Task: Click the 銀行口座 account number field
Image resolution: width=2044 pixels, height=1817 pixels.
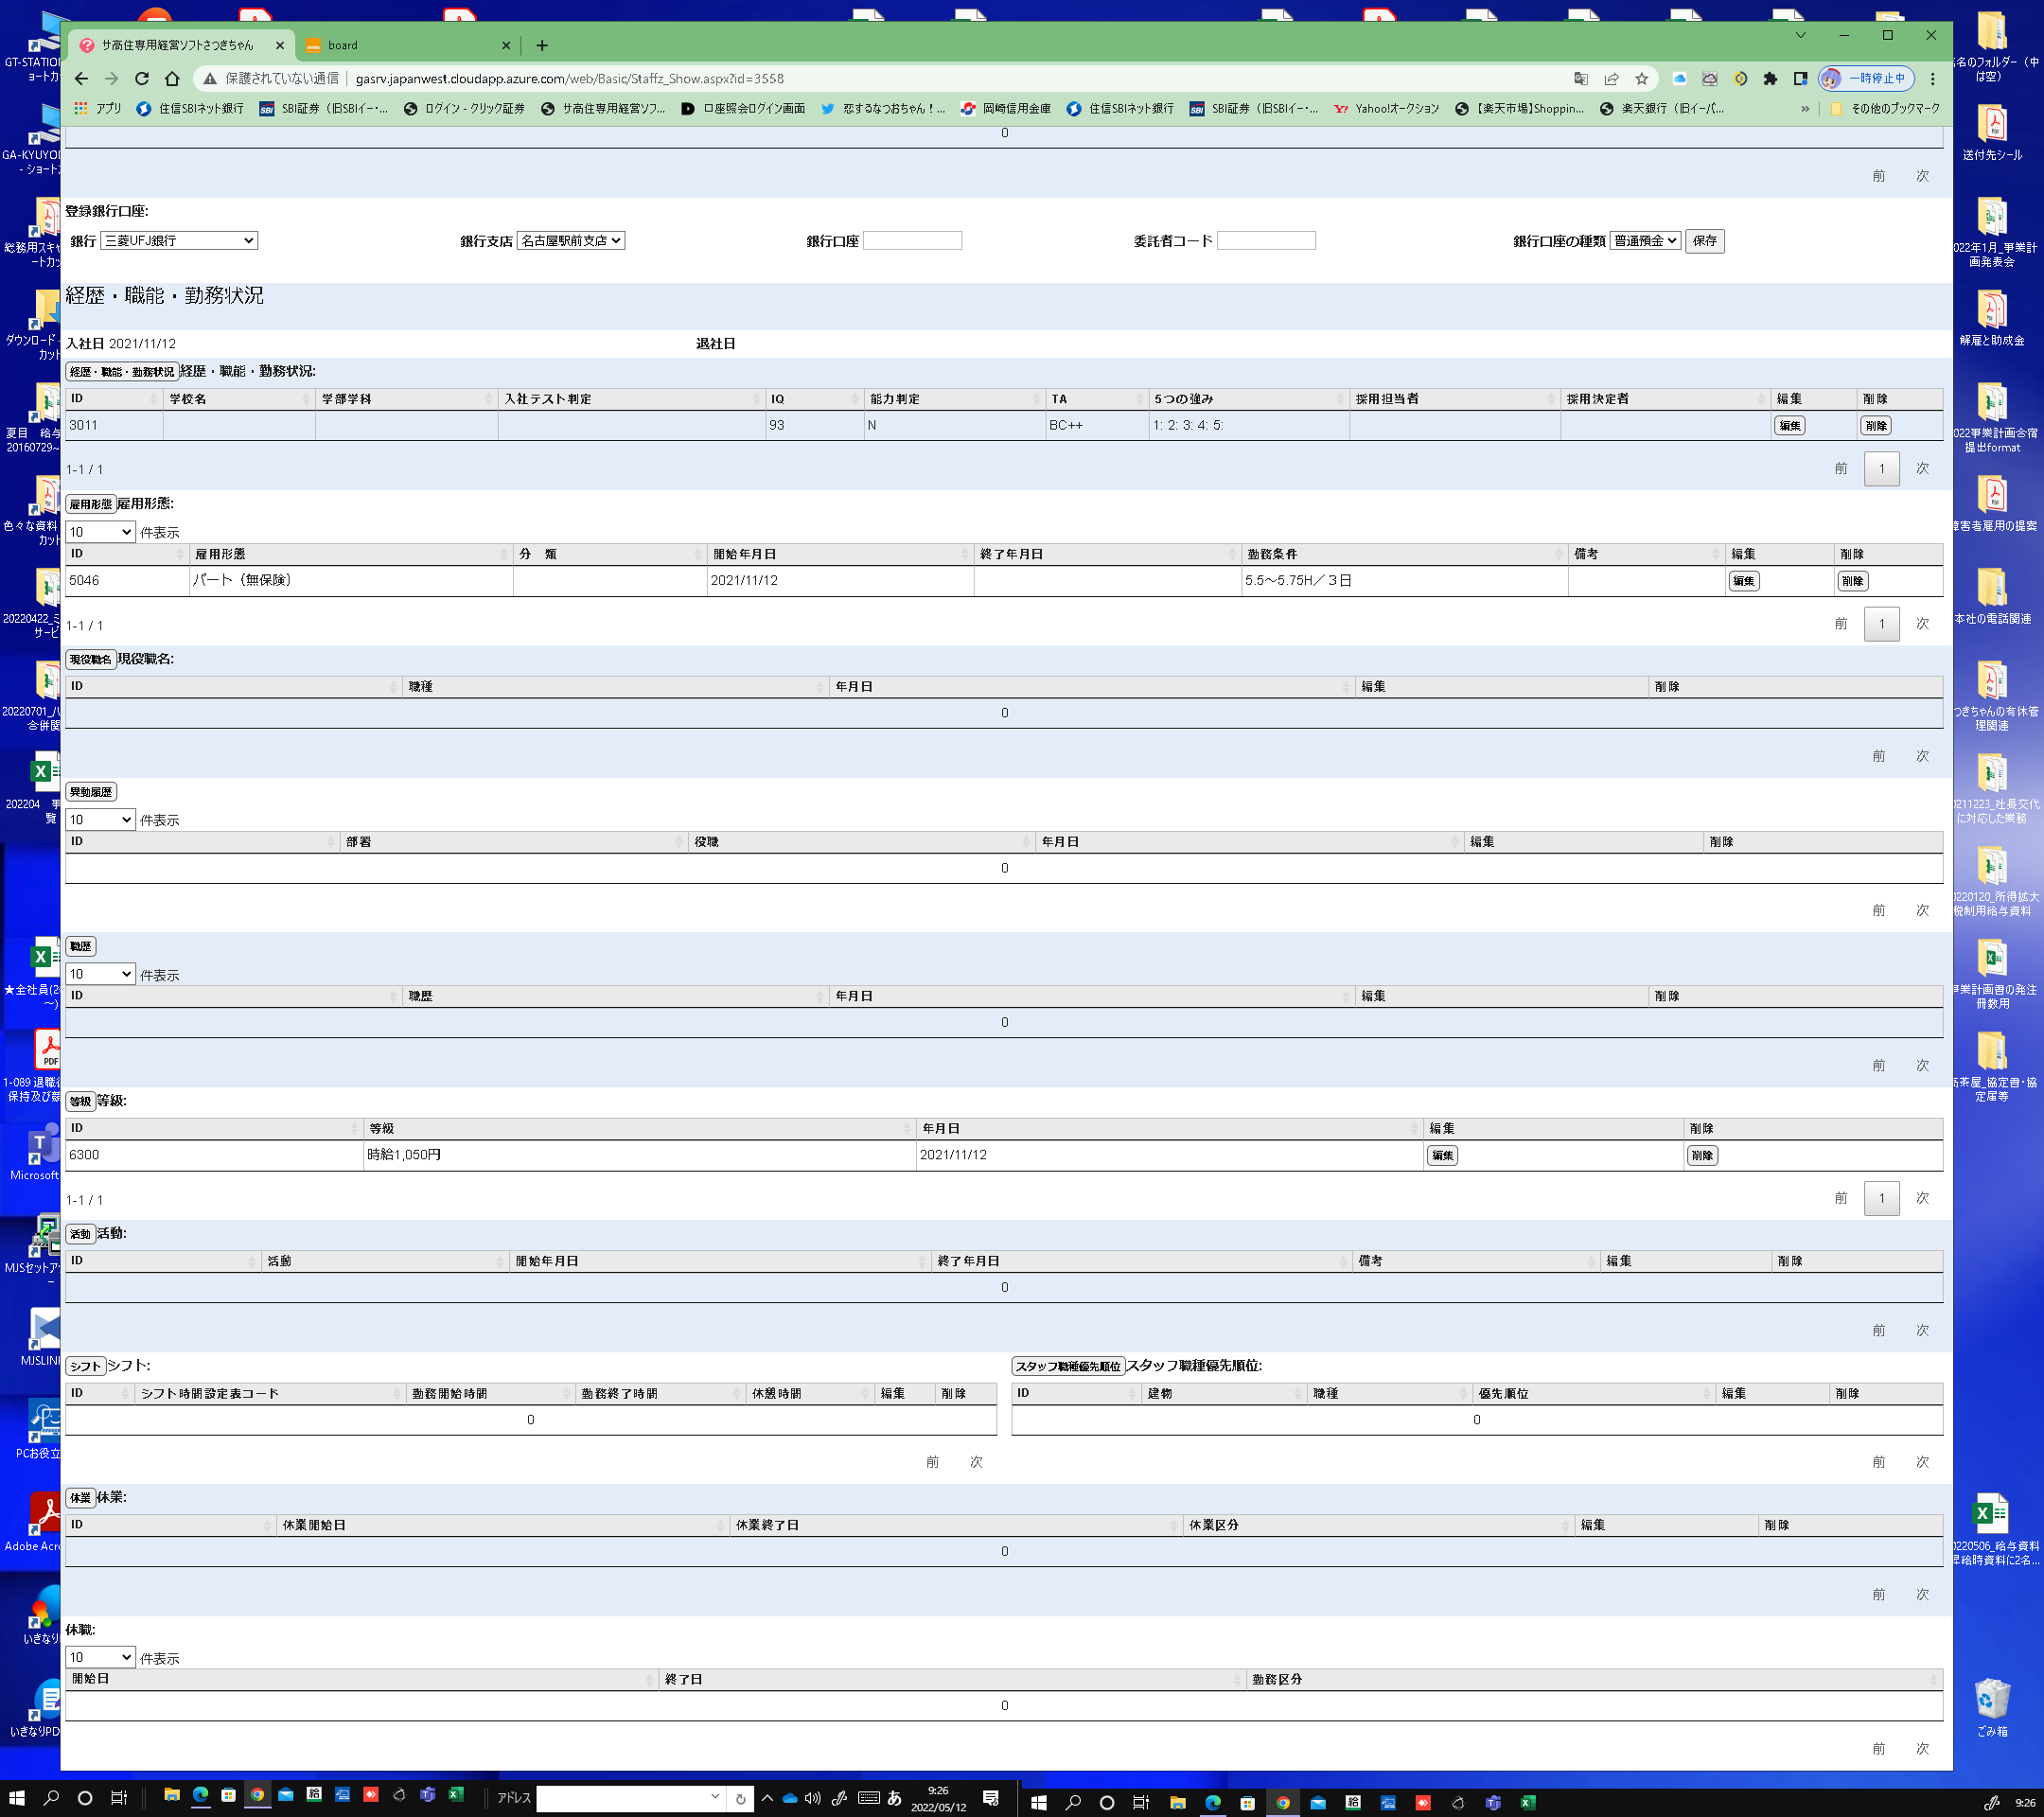Action: (912, 241)
